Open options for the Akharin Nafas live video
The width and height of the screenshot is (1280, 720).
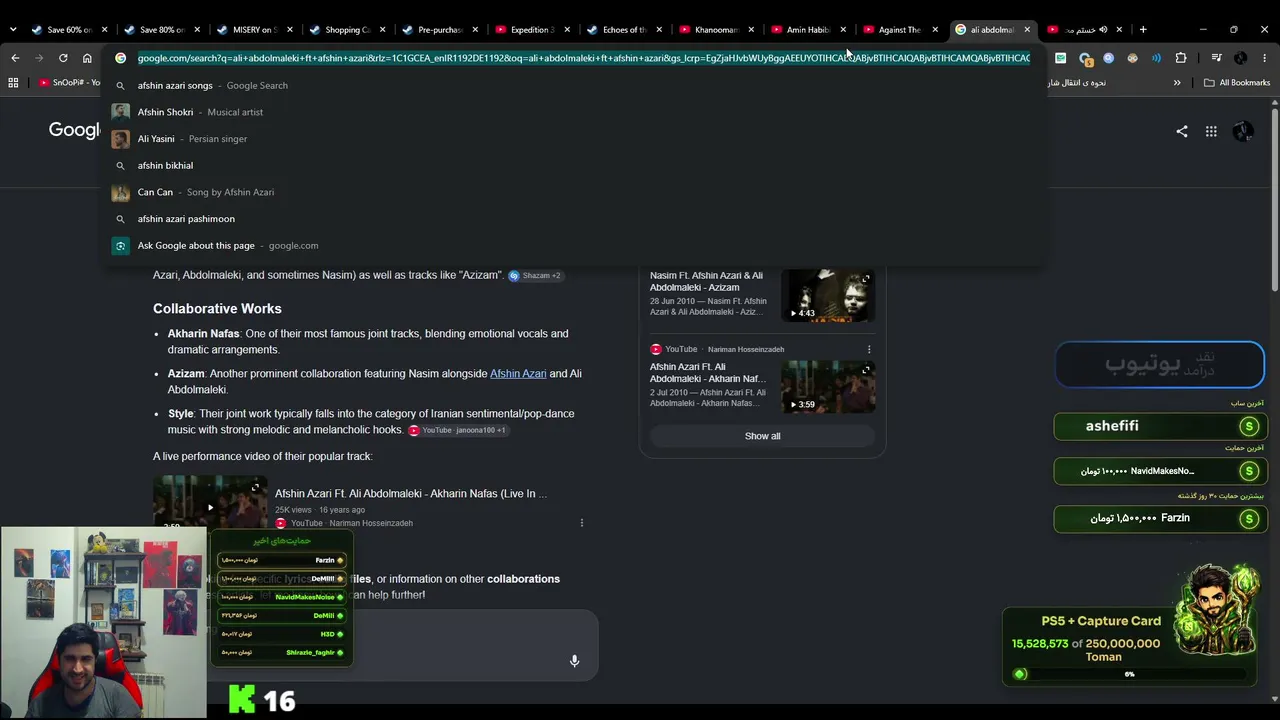pos(581,523)
